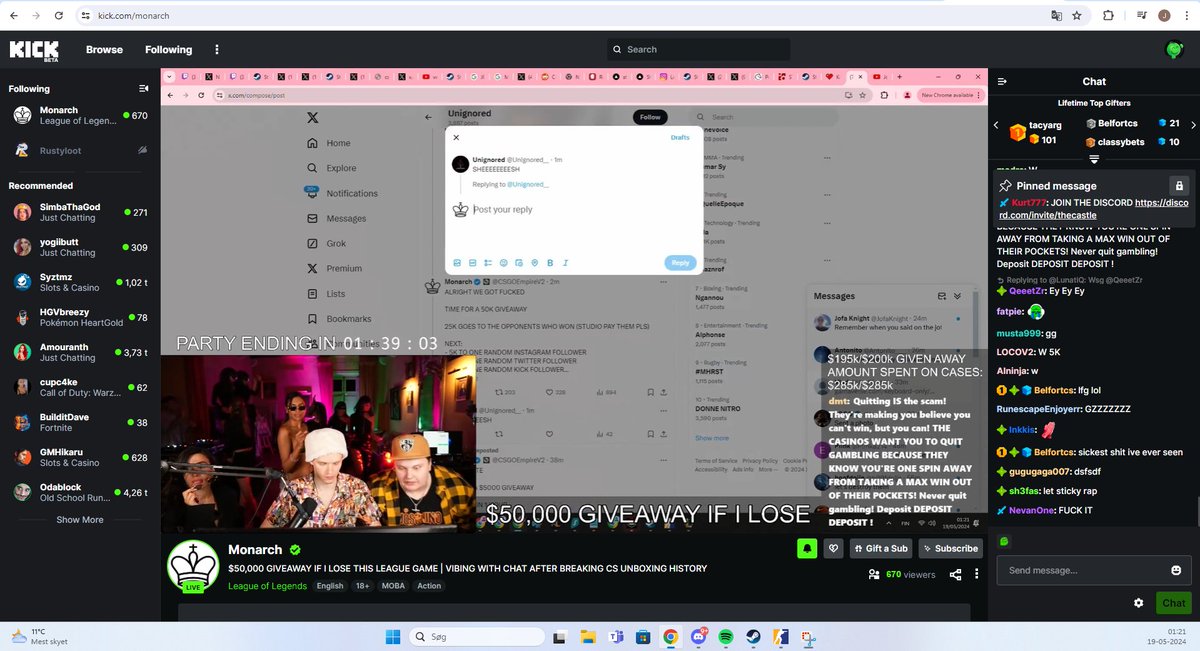Open Amouranth channel
Image resolution: width=1200 pixels, height=651 pixels.
click(x=80, y=352)
